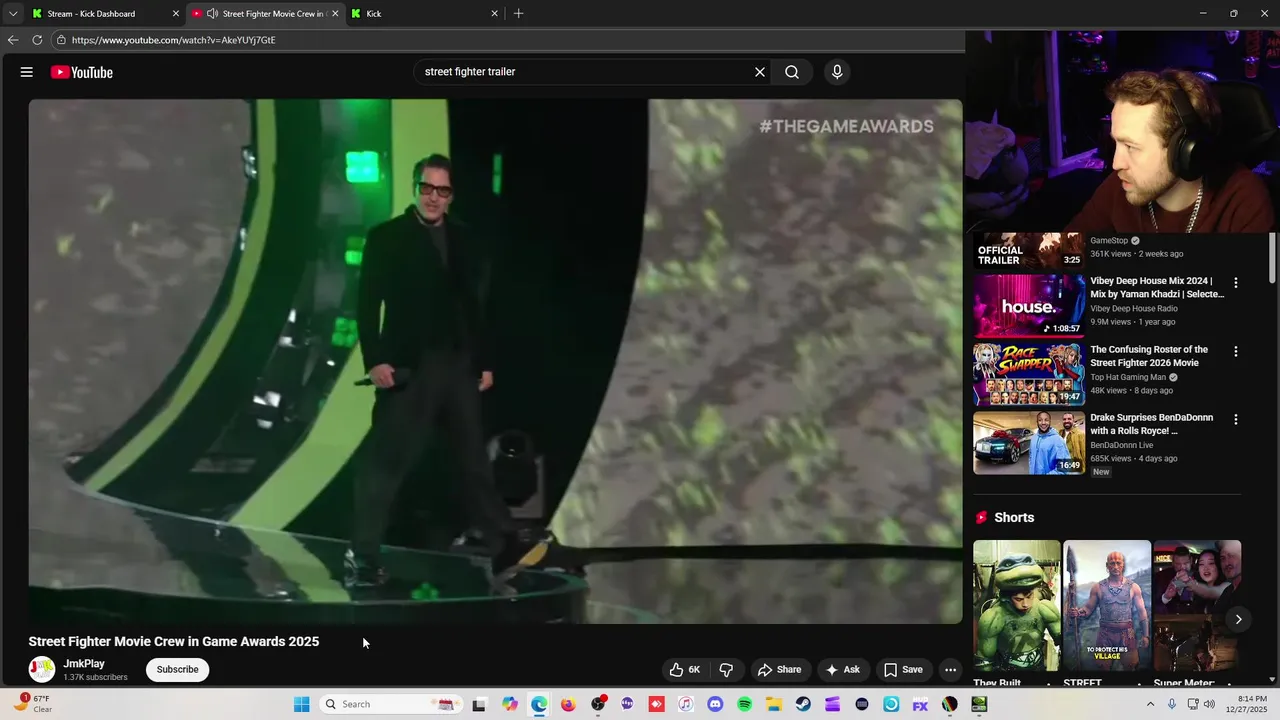
Task: Open the Ask AI button
Action: click(x=842, y=670)
